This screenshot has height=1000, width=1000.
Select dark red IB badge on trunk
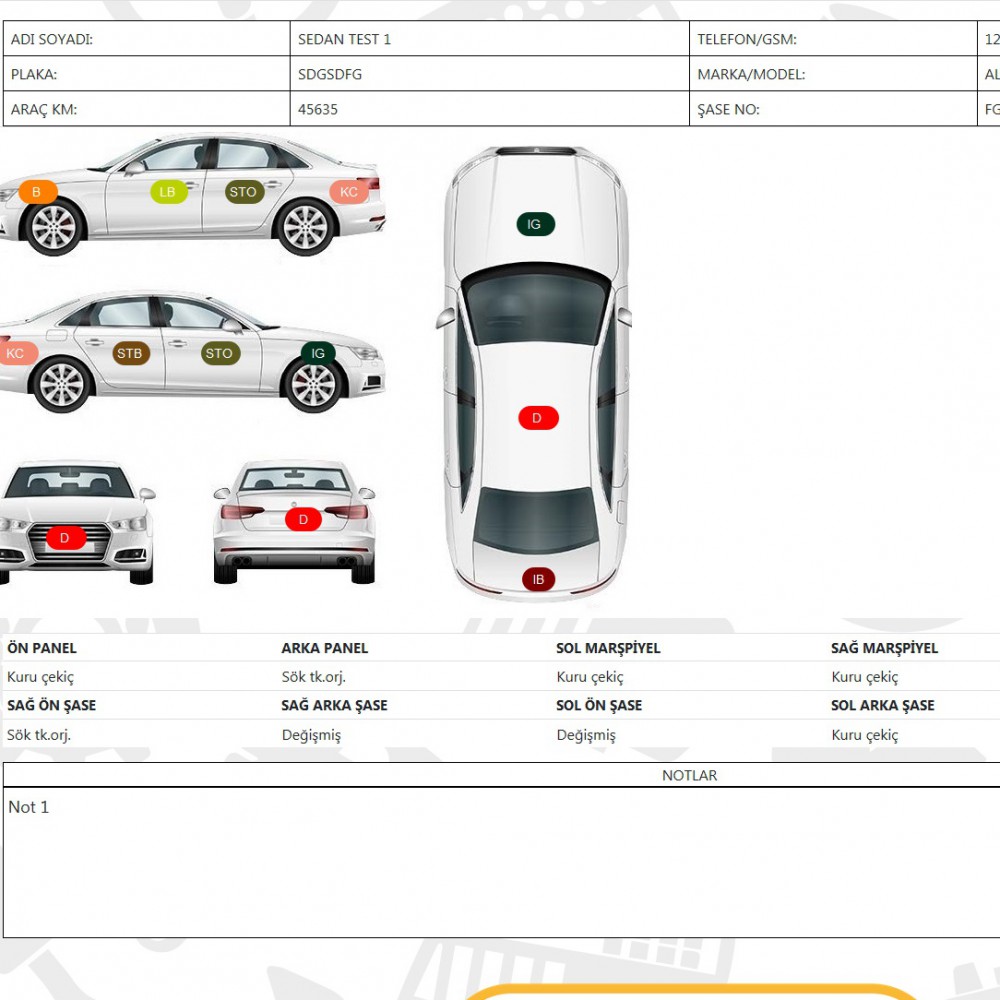point(538,579)
